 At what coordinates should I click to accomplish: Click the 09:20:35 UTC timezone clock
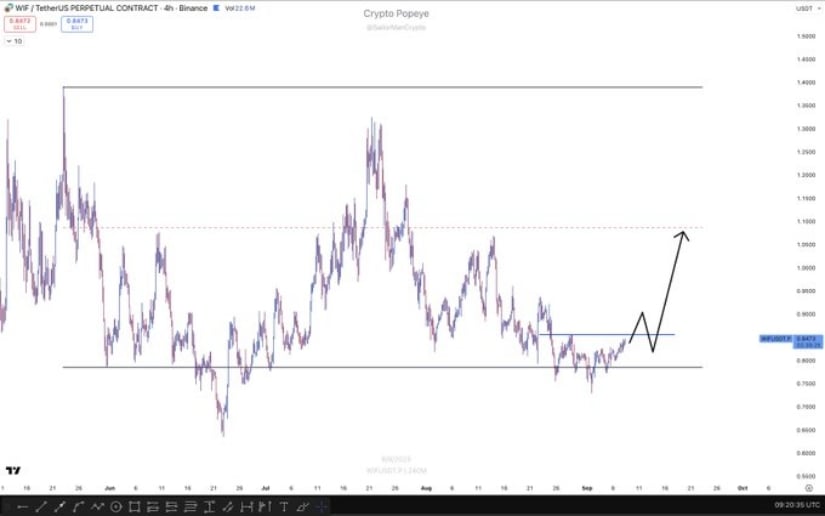click(x=797, y=505)
